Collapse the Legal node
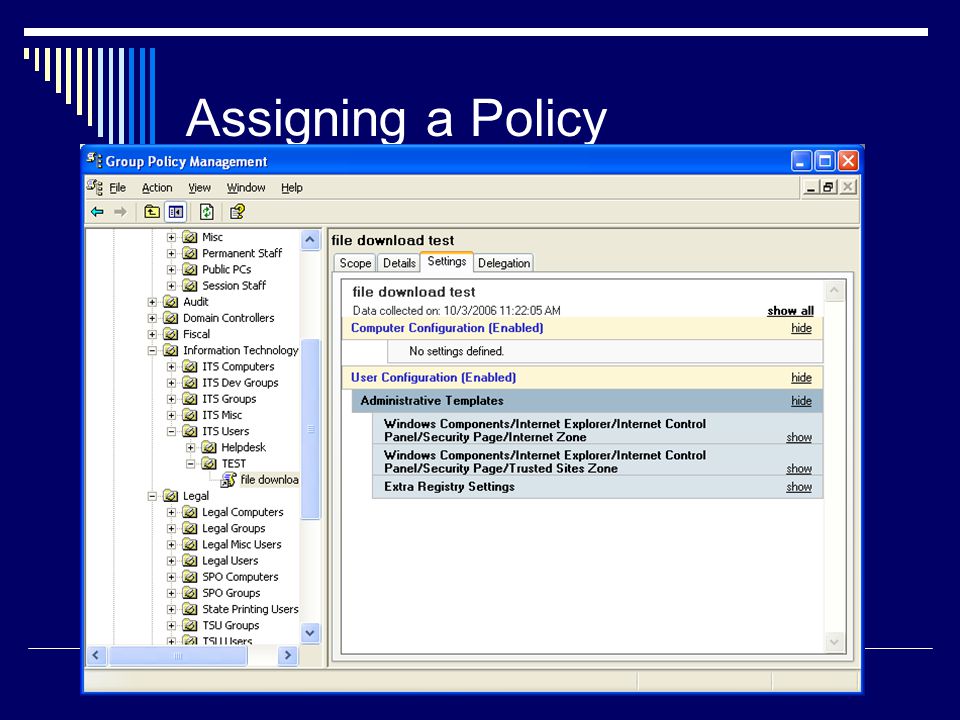This screenshot has height=720, width=960. 152,496
